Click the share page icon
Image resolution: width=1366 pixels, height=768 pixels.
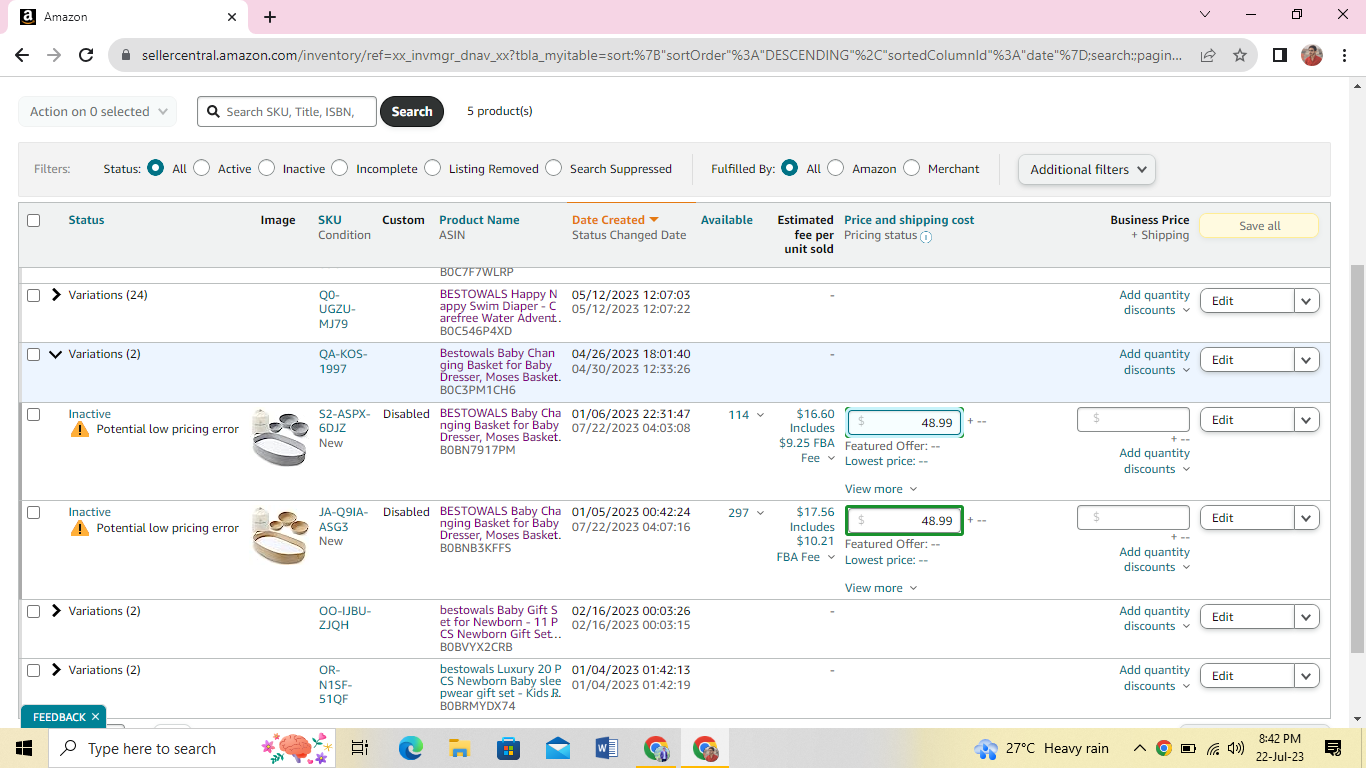(1208, 55)
